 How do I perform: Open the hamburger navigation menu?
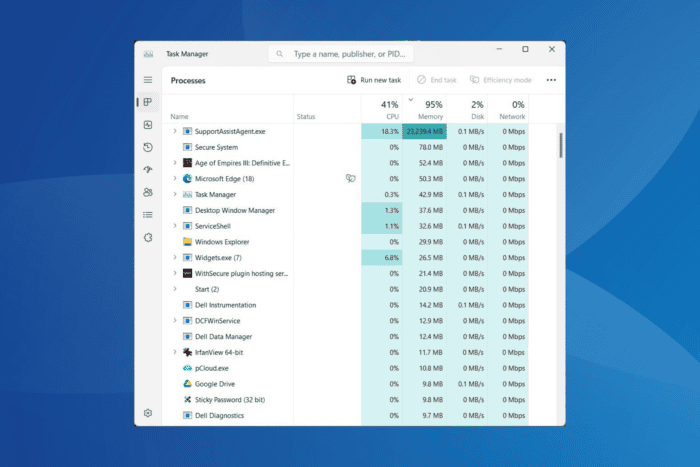pos(148,80)
